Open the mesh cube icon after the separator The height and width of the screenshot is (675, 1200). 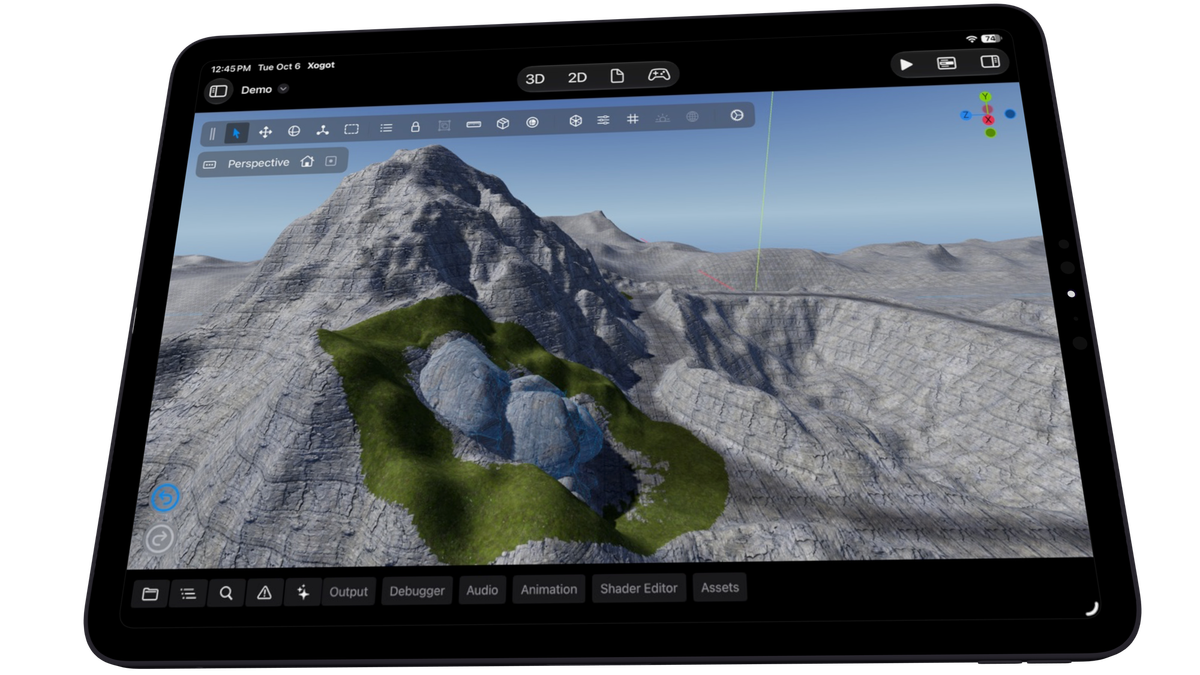click(576, 121)
